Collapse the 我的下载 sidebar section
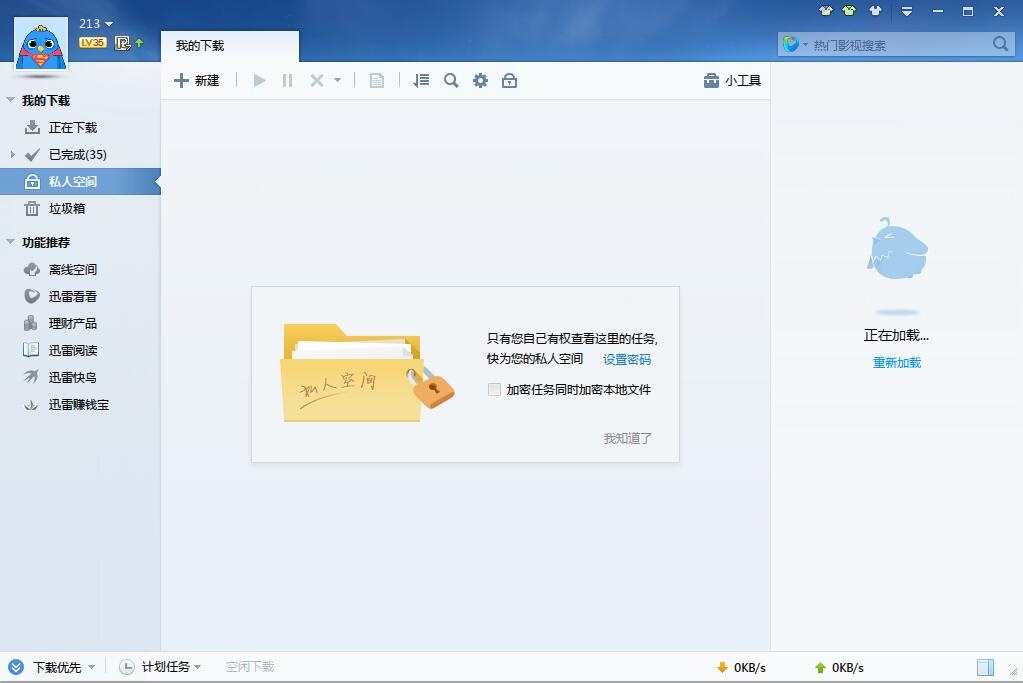This screenshot has height=683, width=1023. click(10, 100)
